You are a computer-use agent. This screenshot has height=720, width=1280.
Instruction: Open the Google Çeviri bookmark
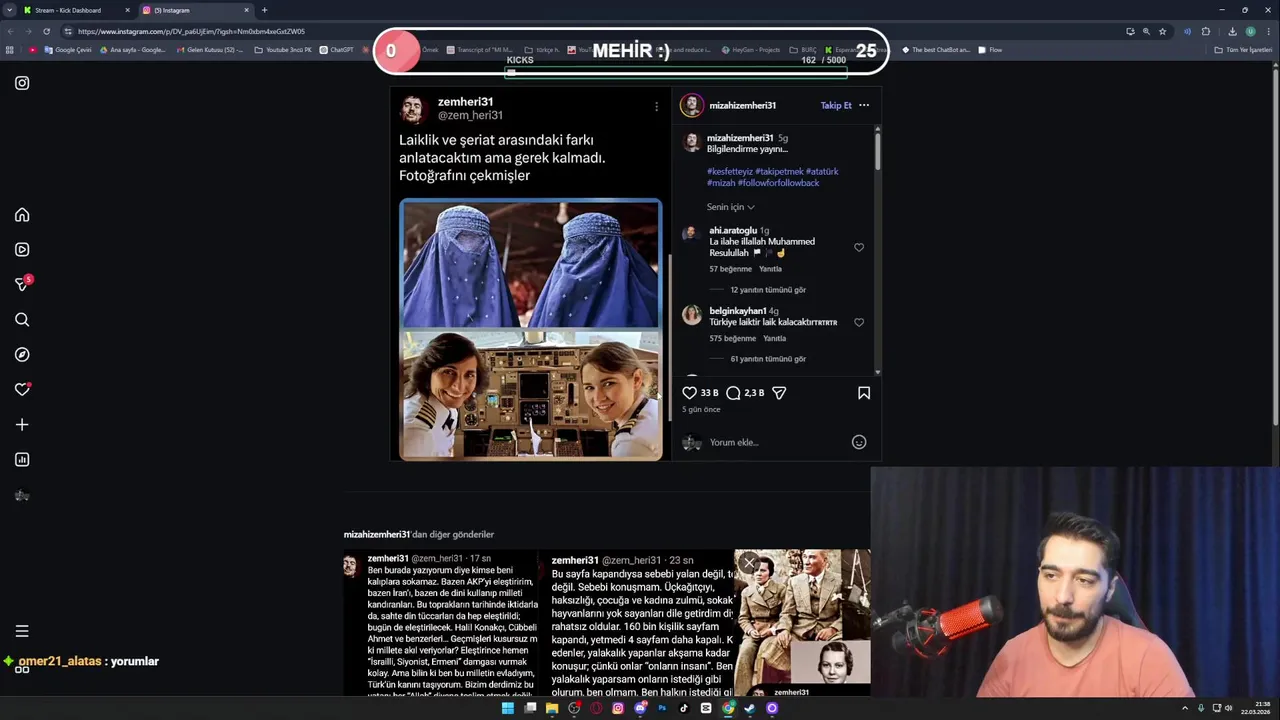point(68,50)
